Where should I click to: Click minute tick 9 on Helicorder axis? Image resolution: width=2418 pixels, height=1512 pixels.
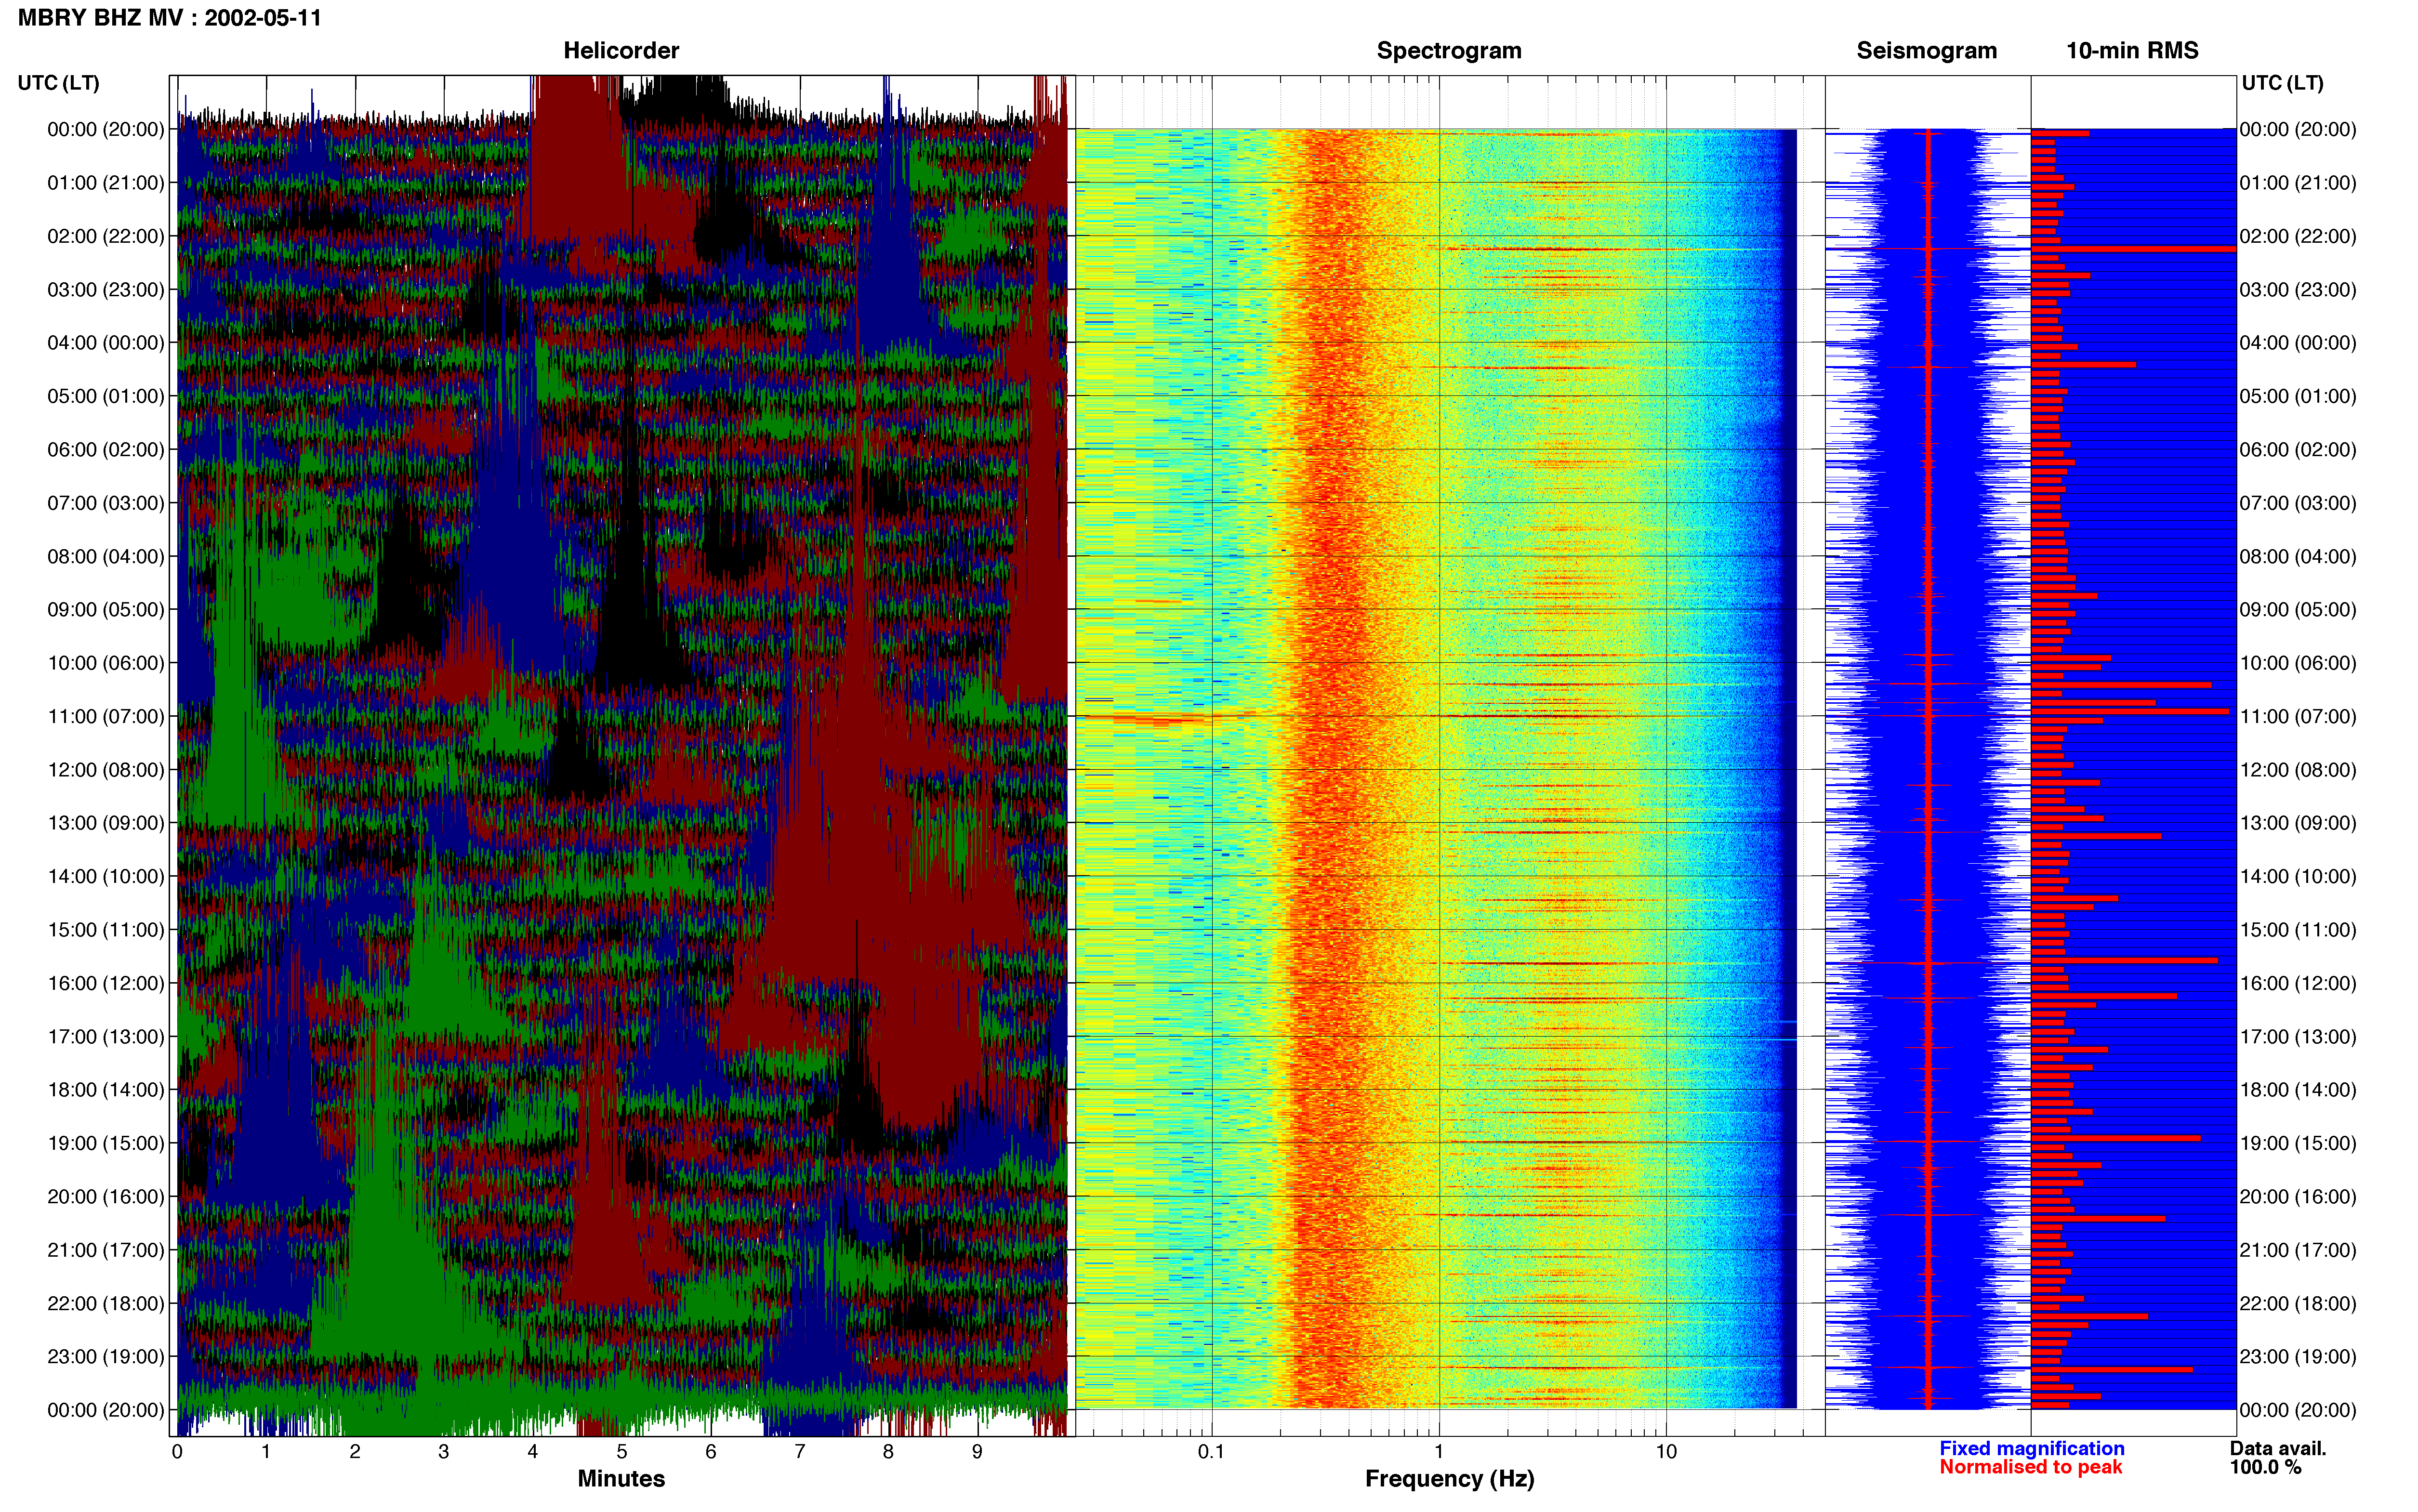[977, 1452]
